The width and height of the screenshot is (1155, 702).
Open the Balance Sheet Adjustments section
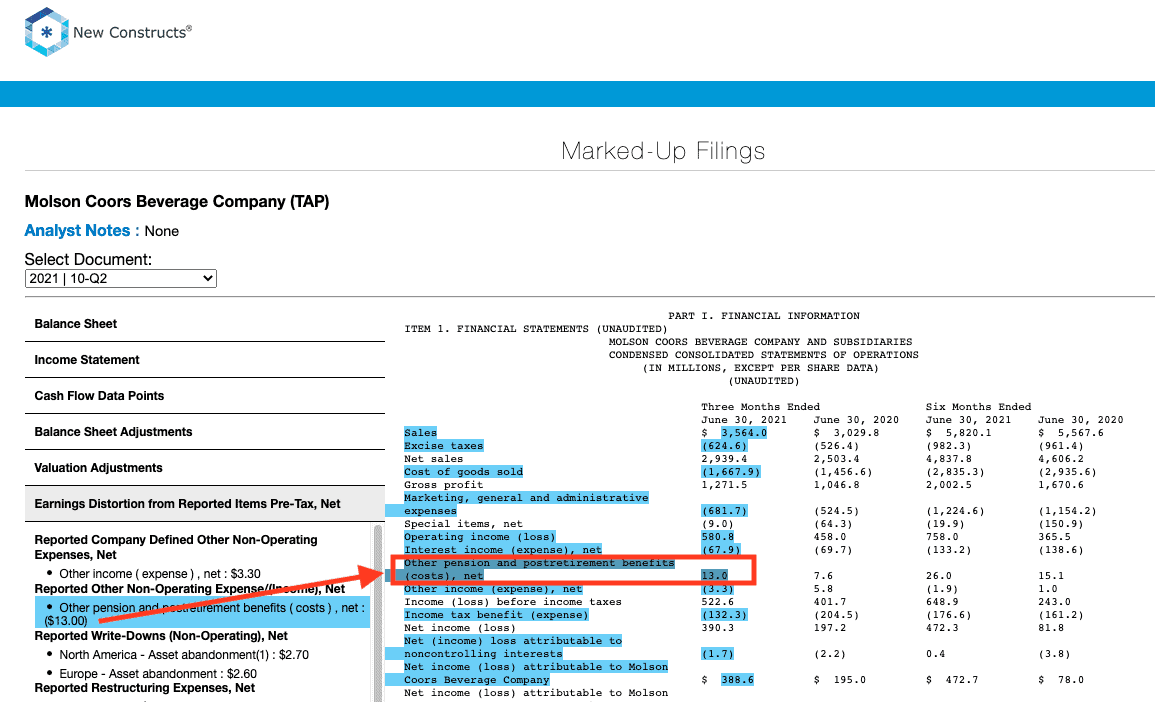[205, 432]
